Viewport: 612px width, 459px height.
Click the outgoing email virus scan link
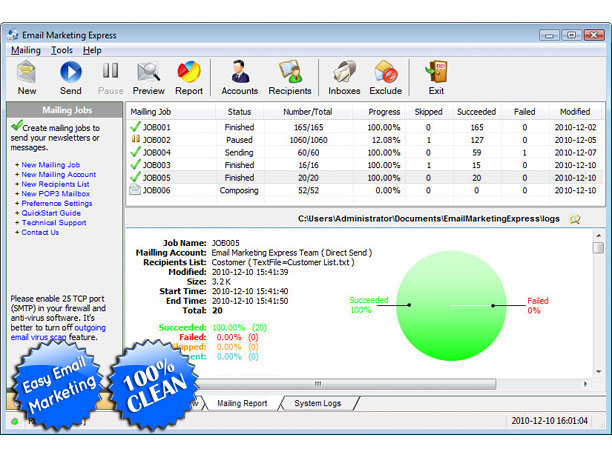(58, 333)
